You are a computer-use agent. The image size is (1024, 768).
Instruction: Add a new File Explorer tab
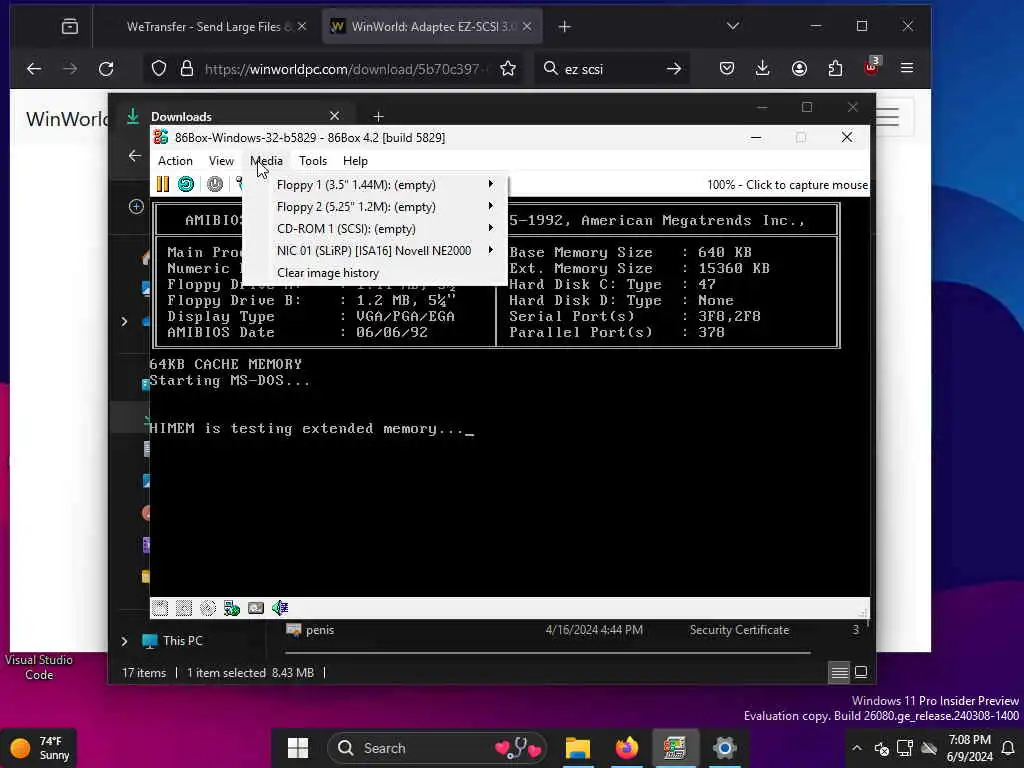click(378, 116)
